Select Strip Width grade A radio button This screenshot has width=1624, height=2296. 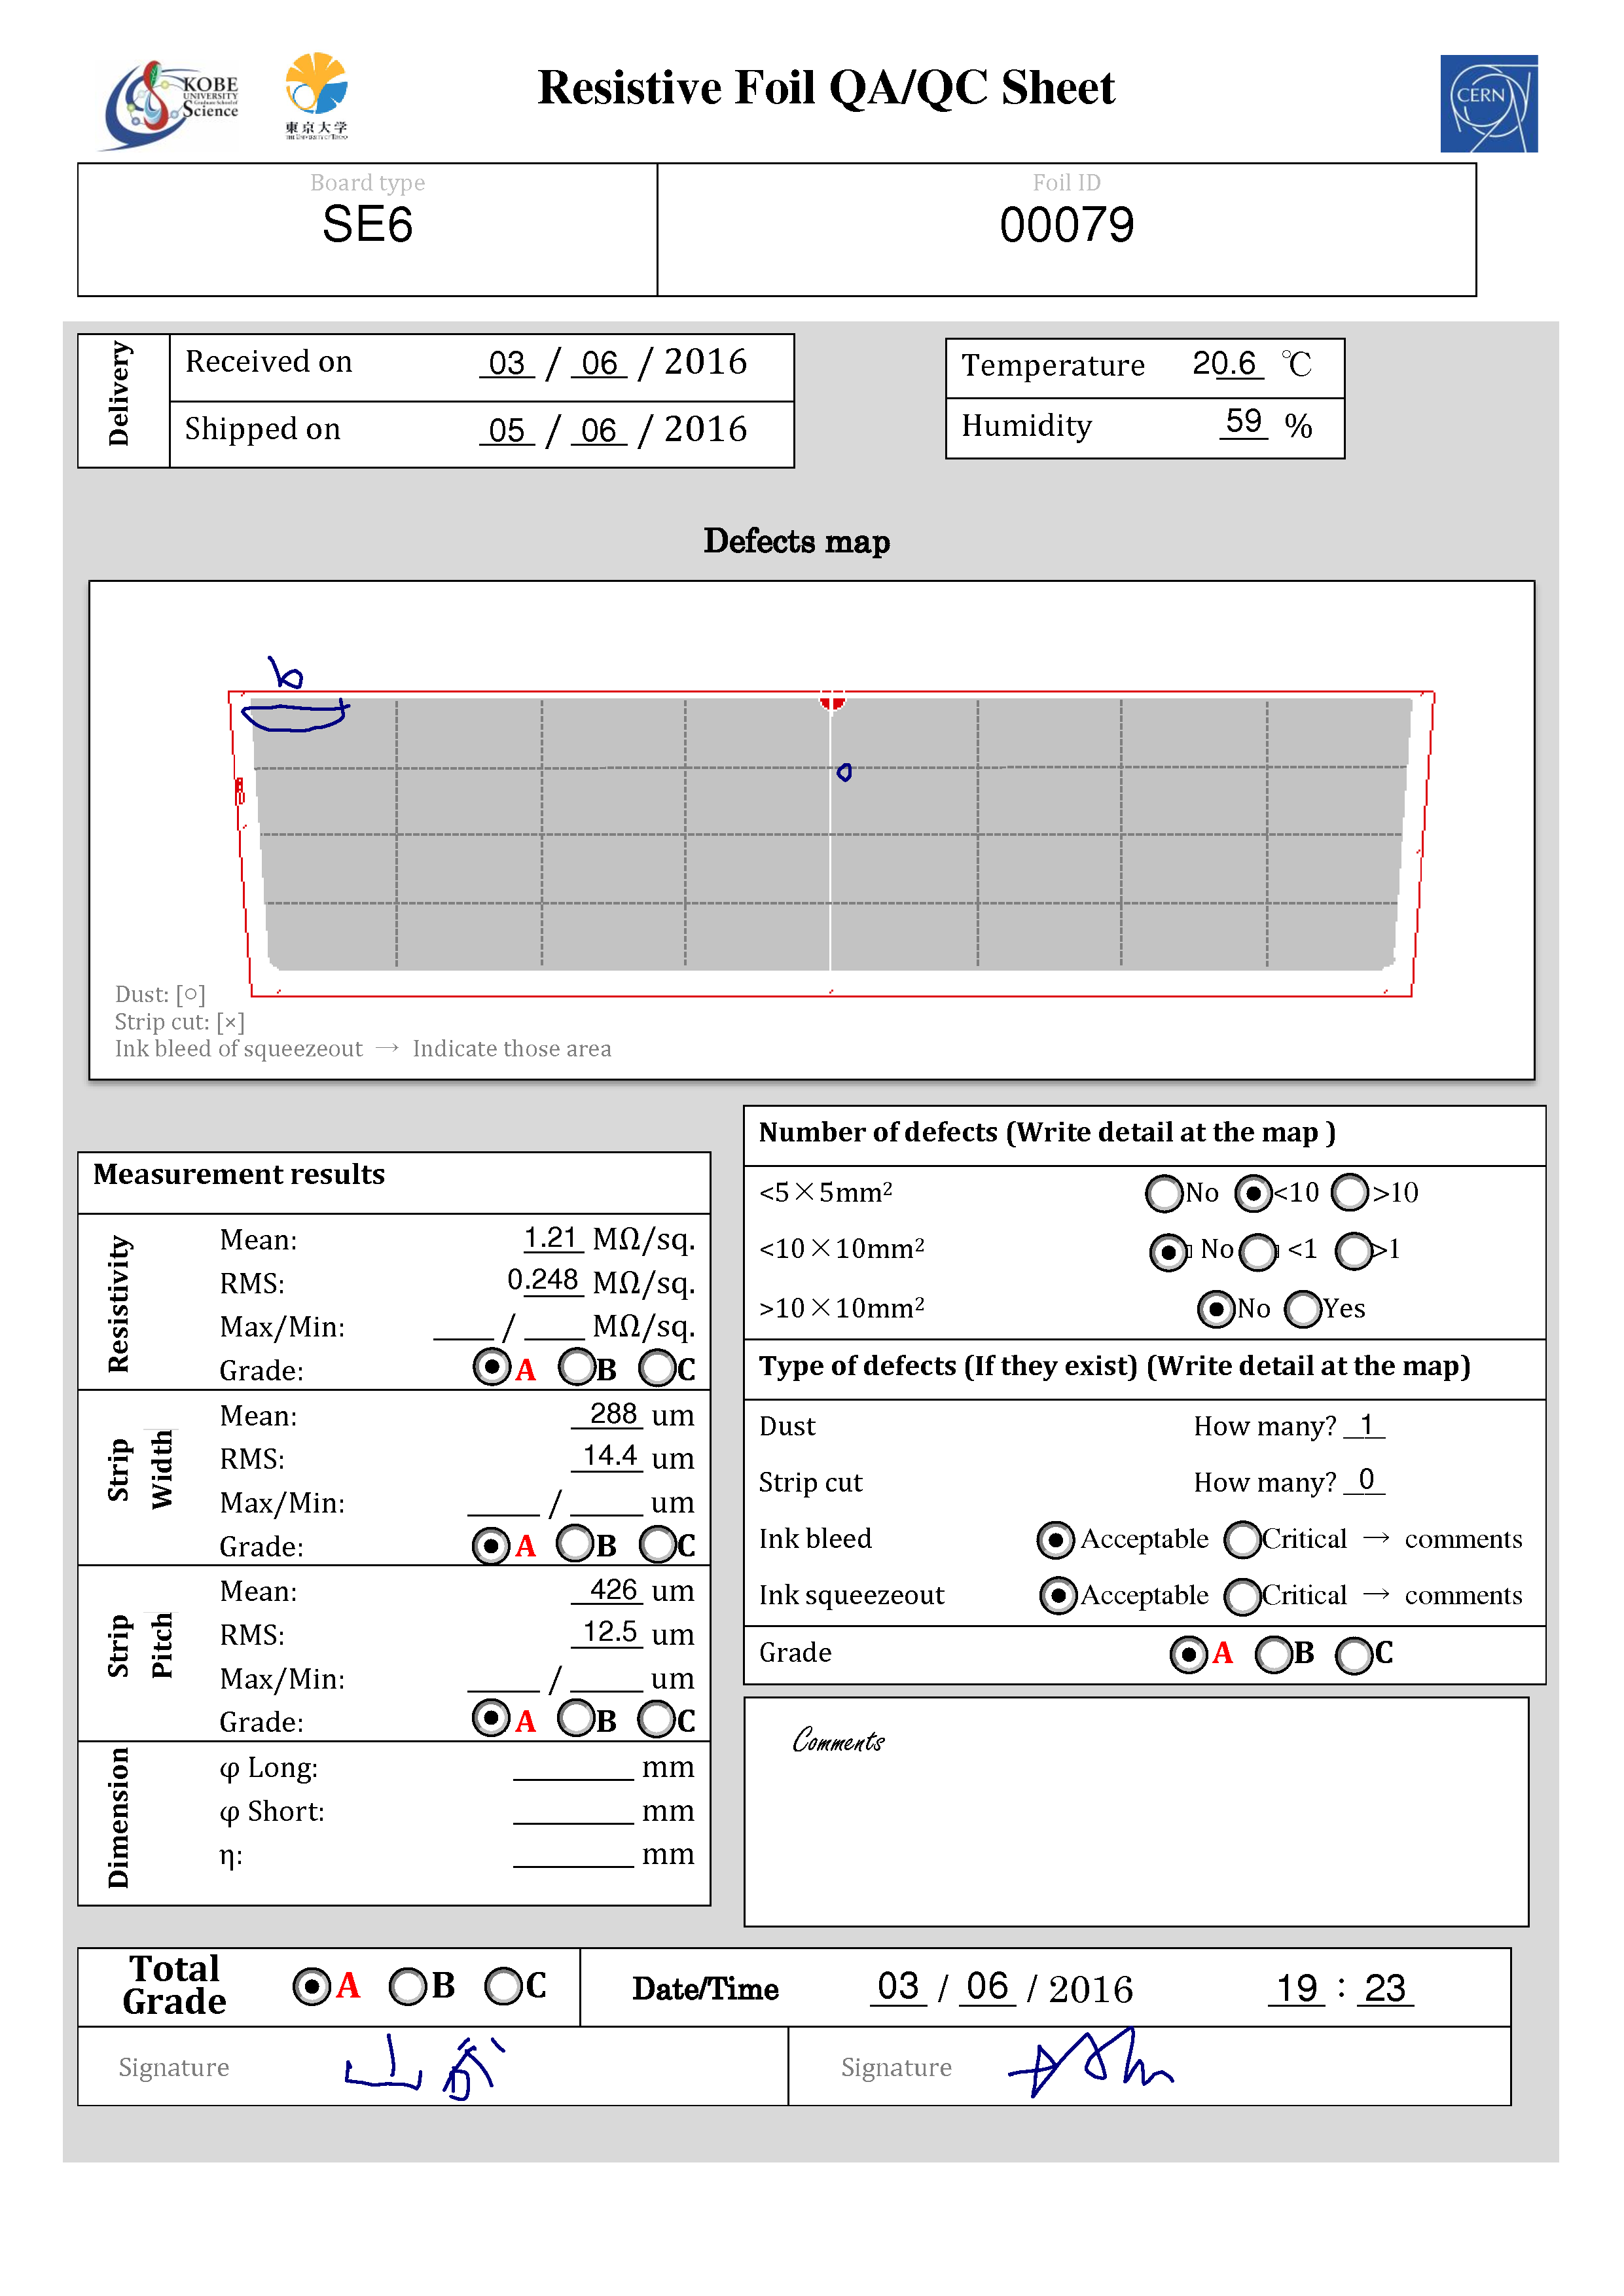(x=491, y=1545)
